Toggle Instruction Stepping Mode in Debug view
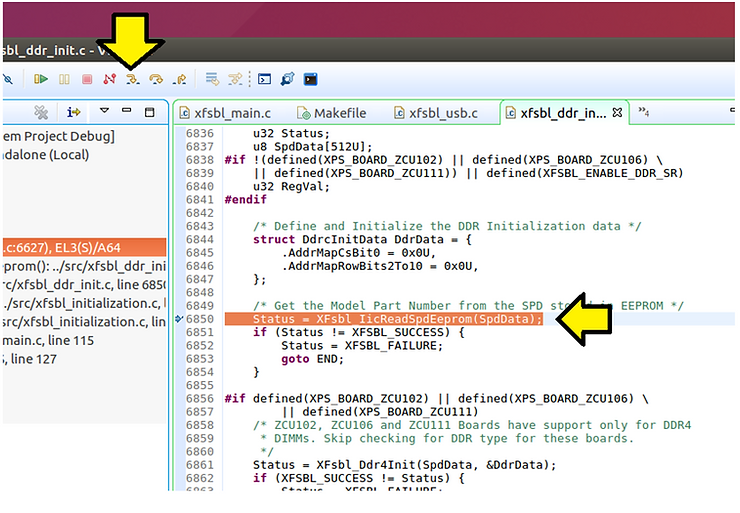This screenshot has height=513, width=740. pyautogui.click(x=74, y=112)
